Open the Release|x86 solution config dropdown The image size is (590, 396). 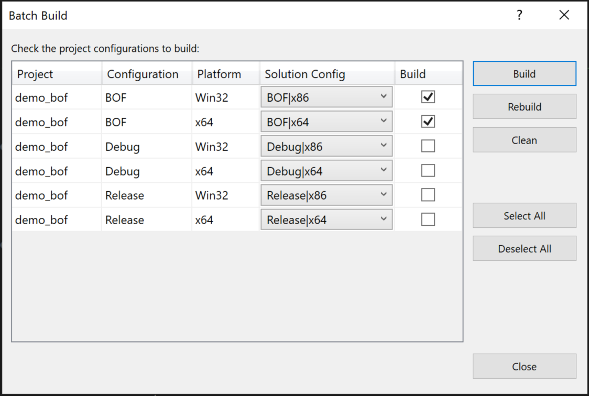point(327,195)
